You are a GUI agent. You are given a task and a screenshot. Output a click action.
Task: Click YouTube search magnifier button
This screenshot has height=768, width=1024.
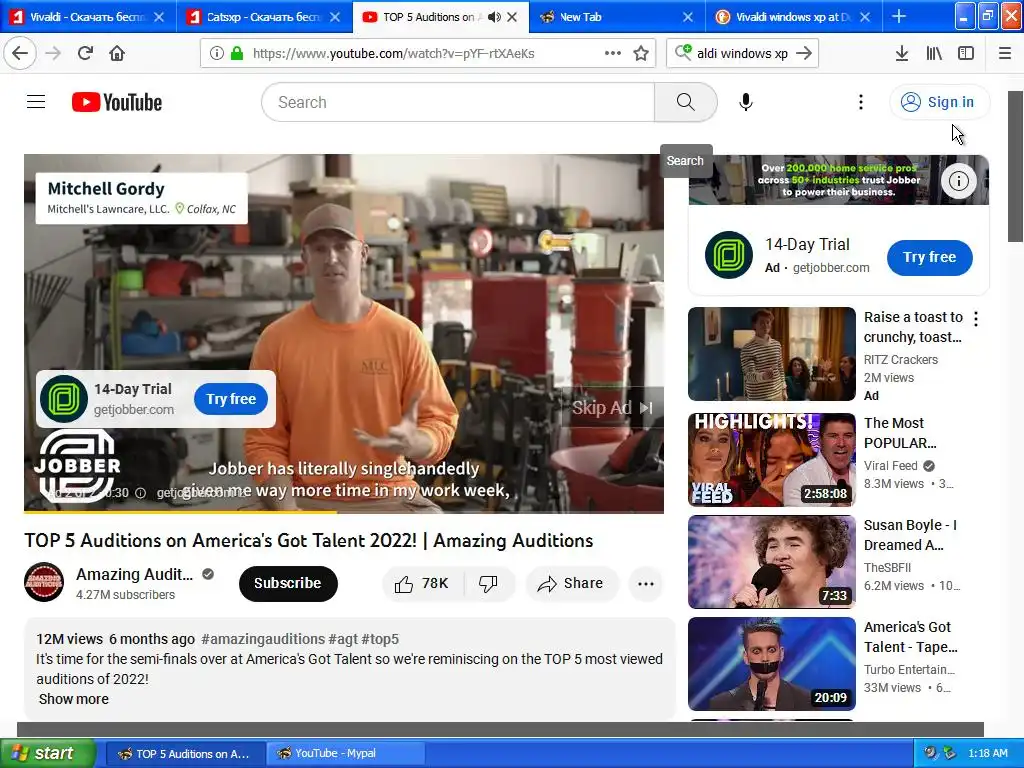click(686, 102)
